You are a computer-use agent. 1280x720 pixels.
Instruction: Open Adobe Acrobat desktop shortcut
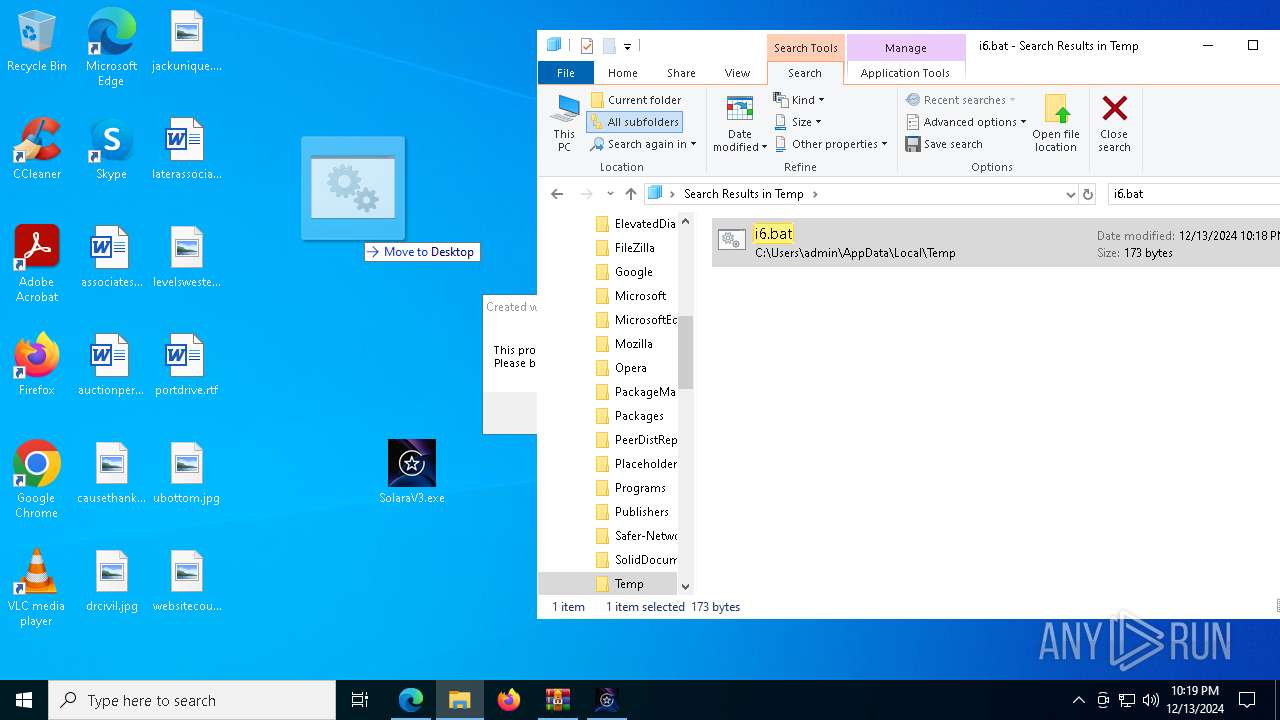pyautogui.click(x=37, y=264)
